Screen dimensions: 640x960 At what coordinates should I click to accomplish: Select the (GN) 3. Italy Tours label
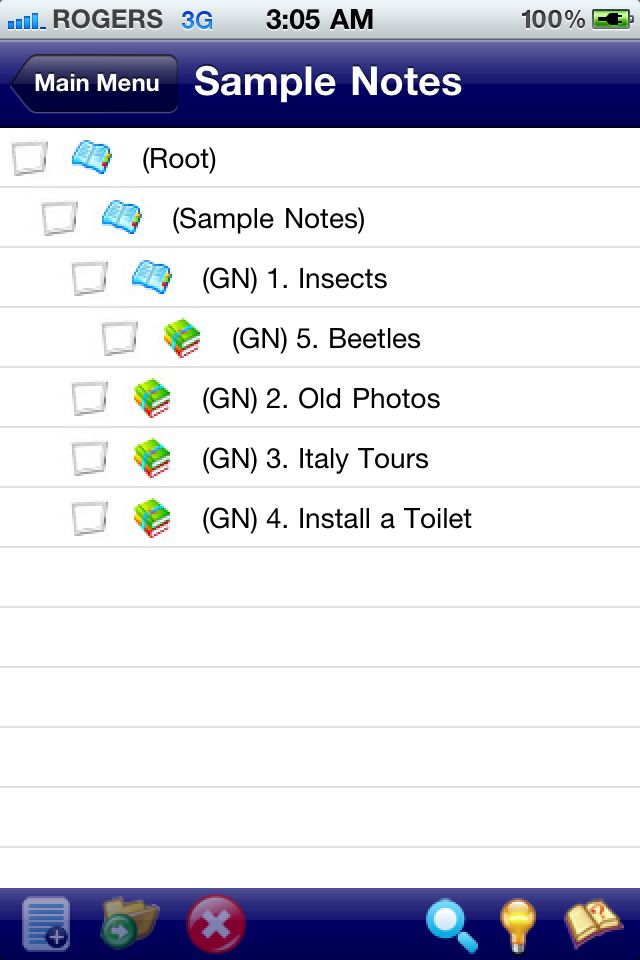tap(315, 459)
